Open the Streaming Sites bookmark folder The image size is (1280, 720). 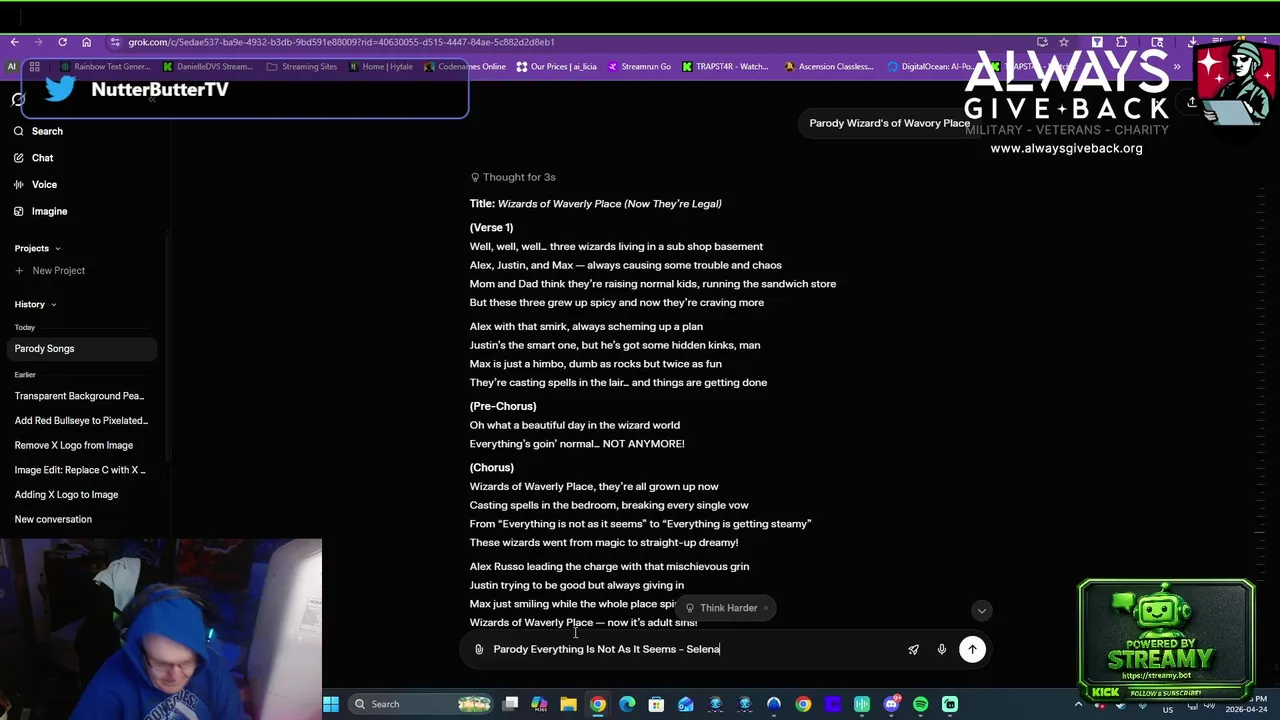302,67
